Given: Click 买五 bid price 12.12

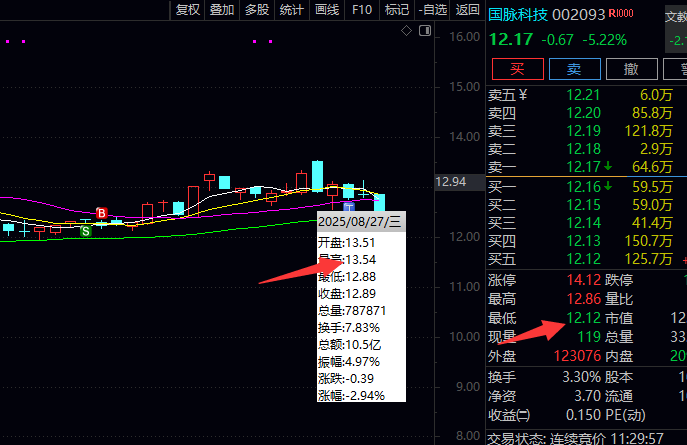Looking at the screenshot, I should tap(583, 259).
